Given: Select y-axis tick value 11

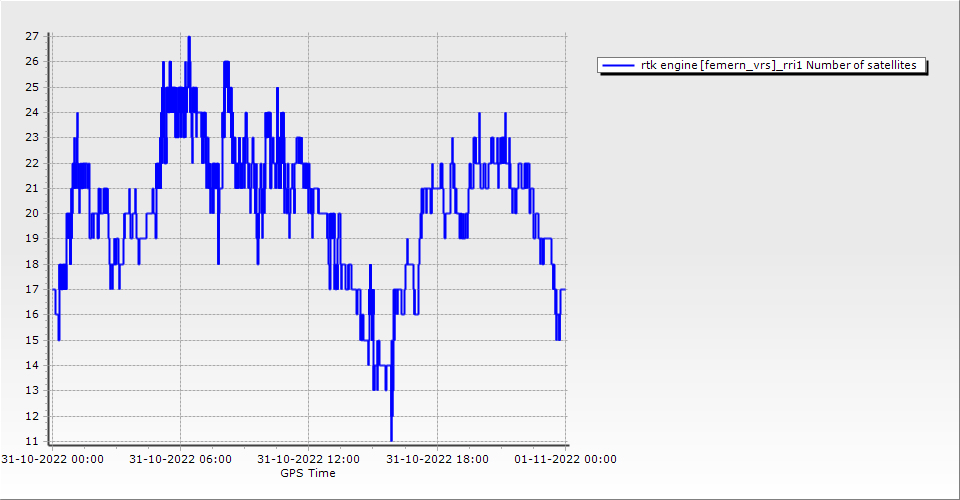Looking at the screenshot, I should tap(32, 441).
